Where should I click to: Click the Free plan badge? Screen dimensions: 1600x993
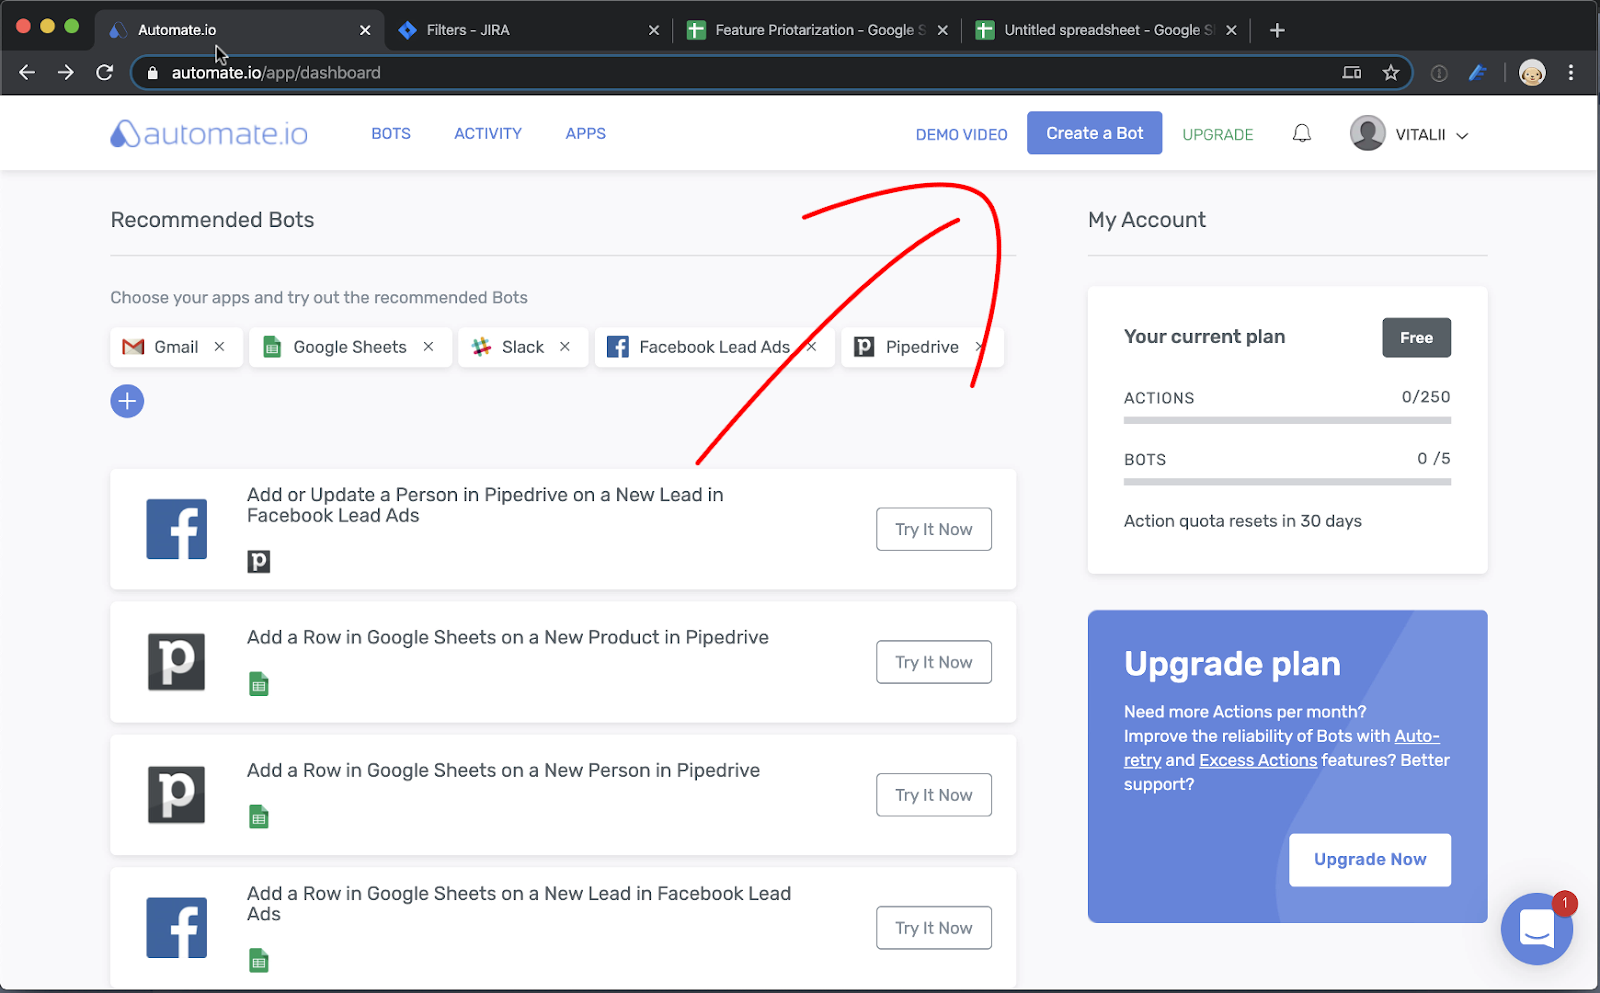pos(1416,337)
